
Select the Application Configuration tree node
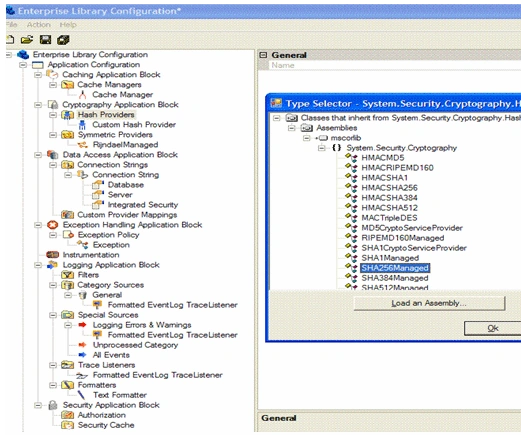(94, 65)
